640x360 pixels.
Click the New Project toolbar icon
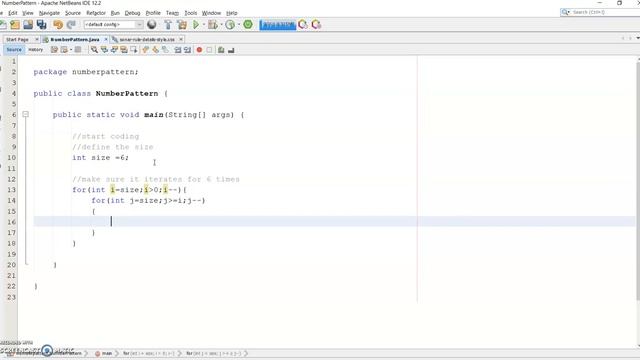(x=15, y=24)
